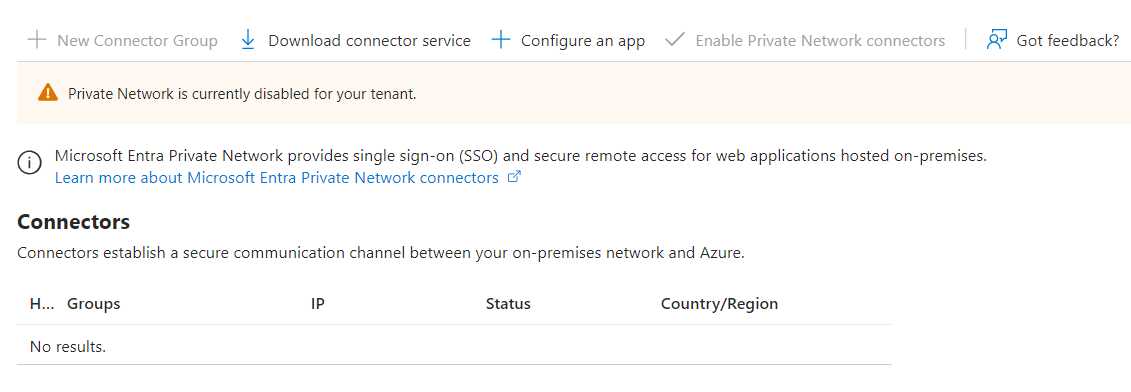Click the plus icon beside Configure an app

coord(501,40)
